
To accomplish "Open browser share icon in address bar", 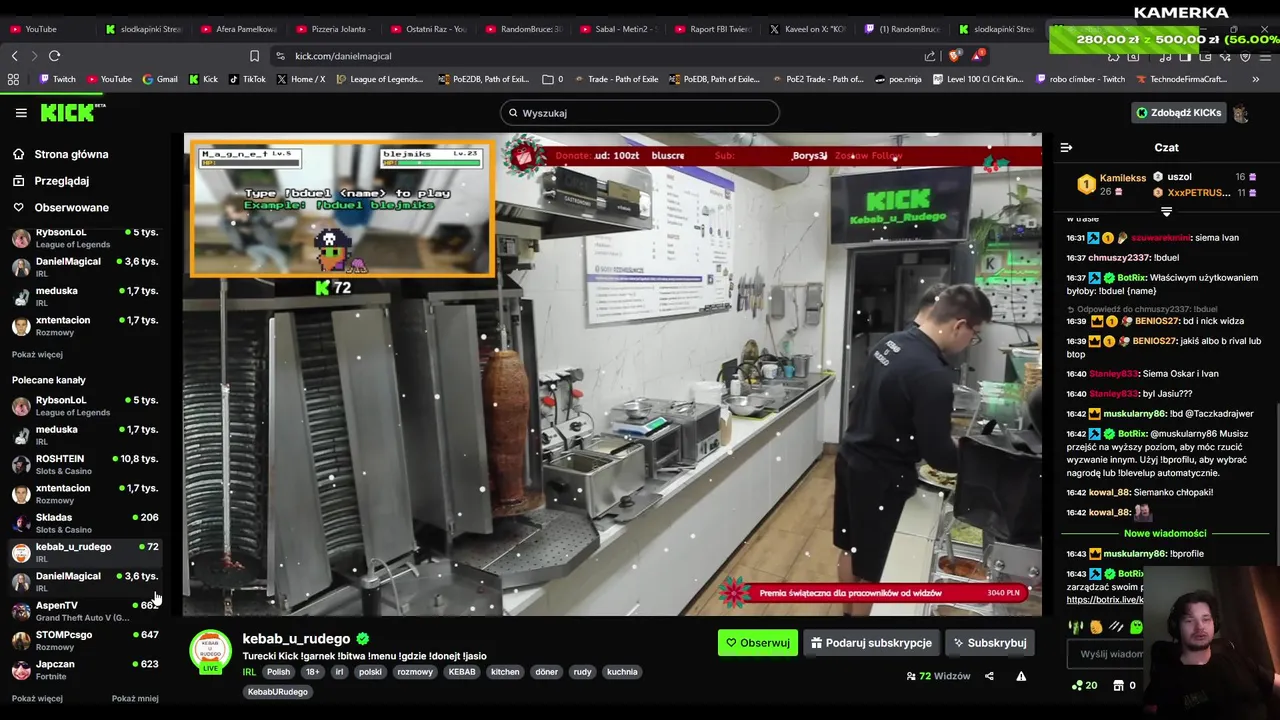I will (930, 56).
